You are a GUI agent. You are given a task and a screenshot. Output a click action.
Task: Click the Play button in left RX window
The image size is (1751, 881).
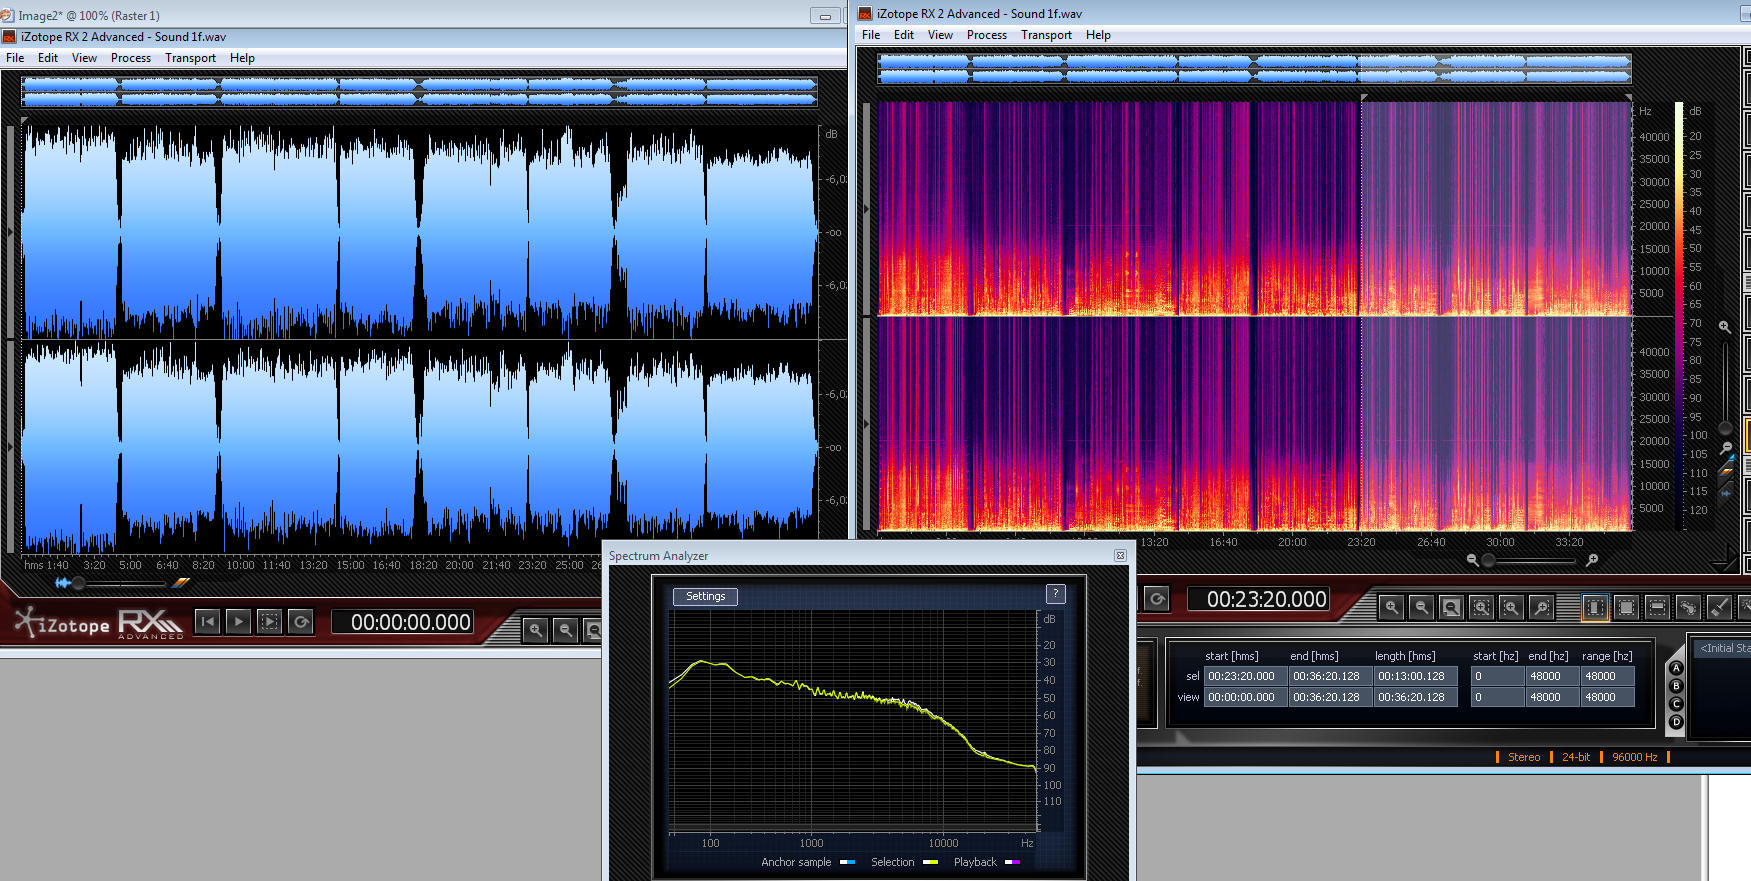[x=238, y=622]
